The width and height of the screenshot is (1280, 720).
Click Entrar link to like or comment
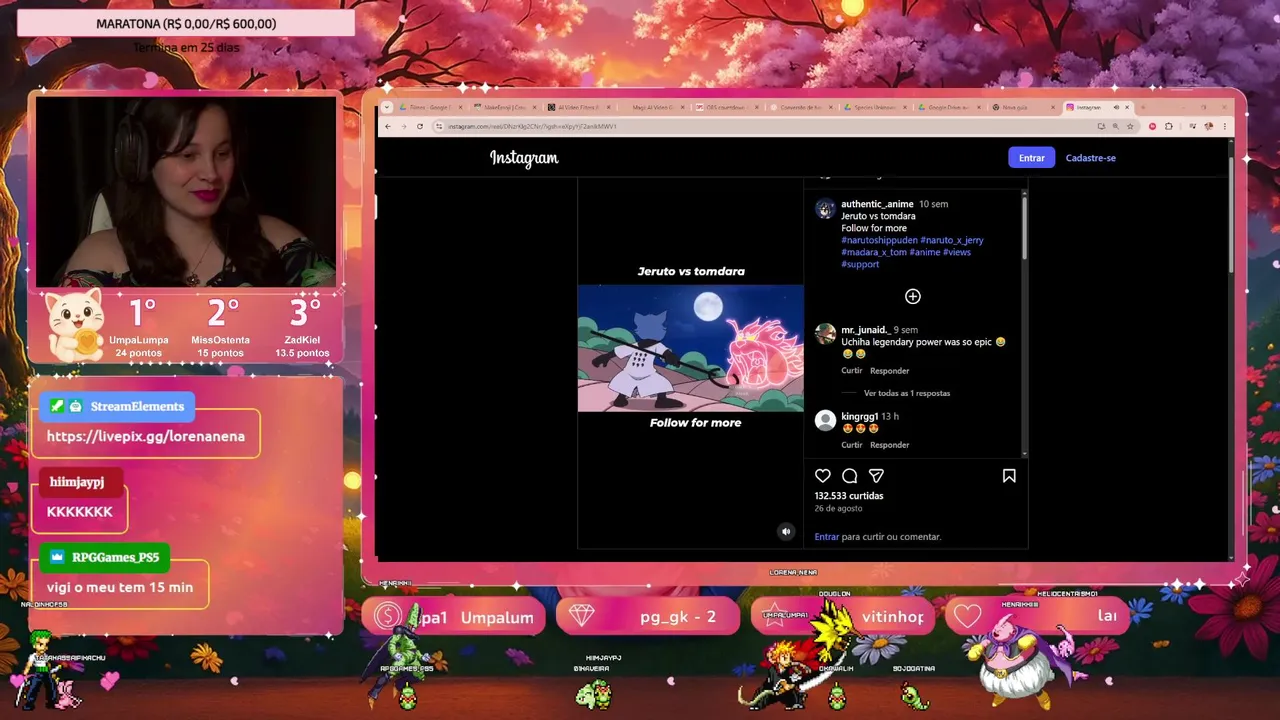[827, 537]
